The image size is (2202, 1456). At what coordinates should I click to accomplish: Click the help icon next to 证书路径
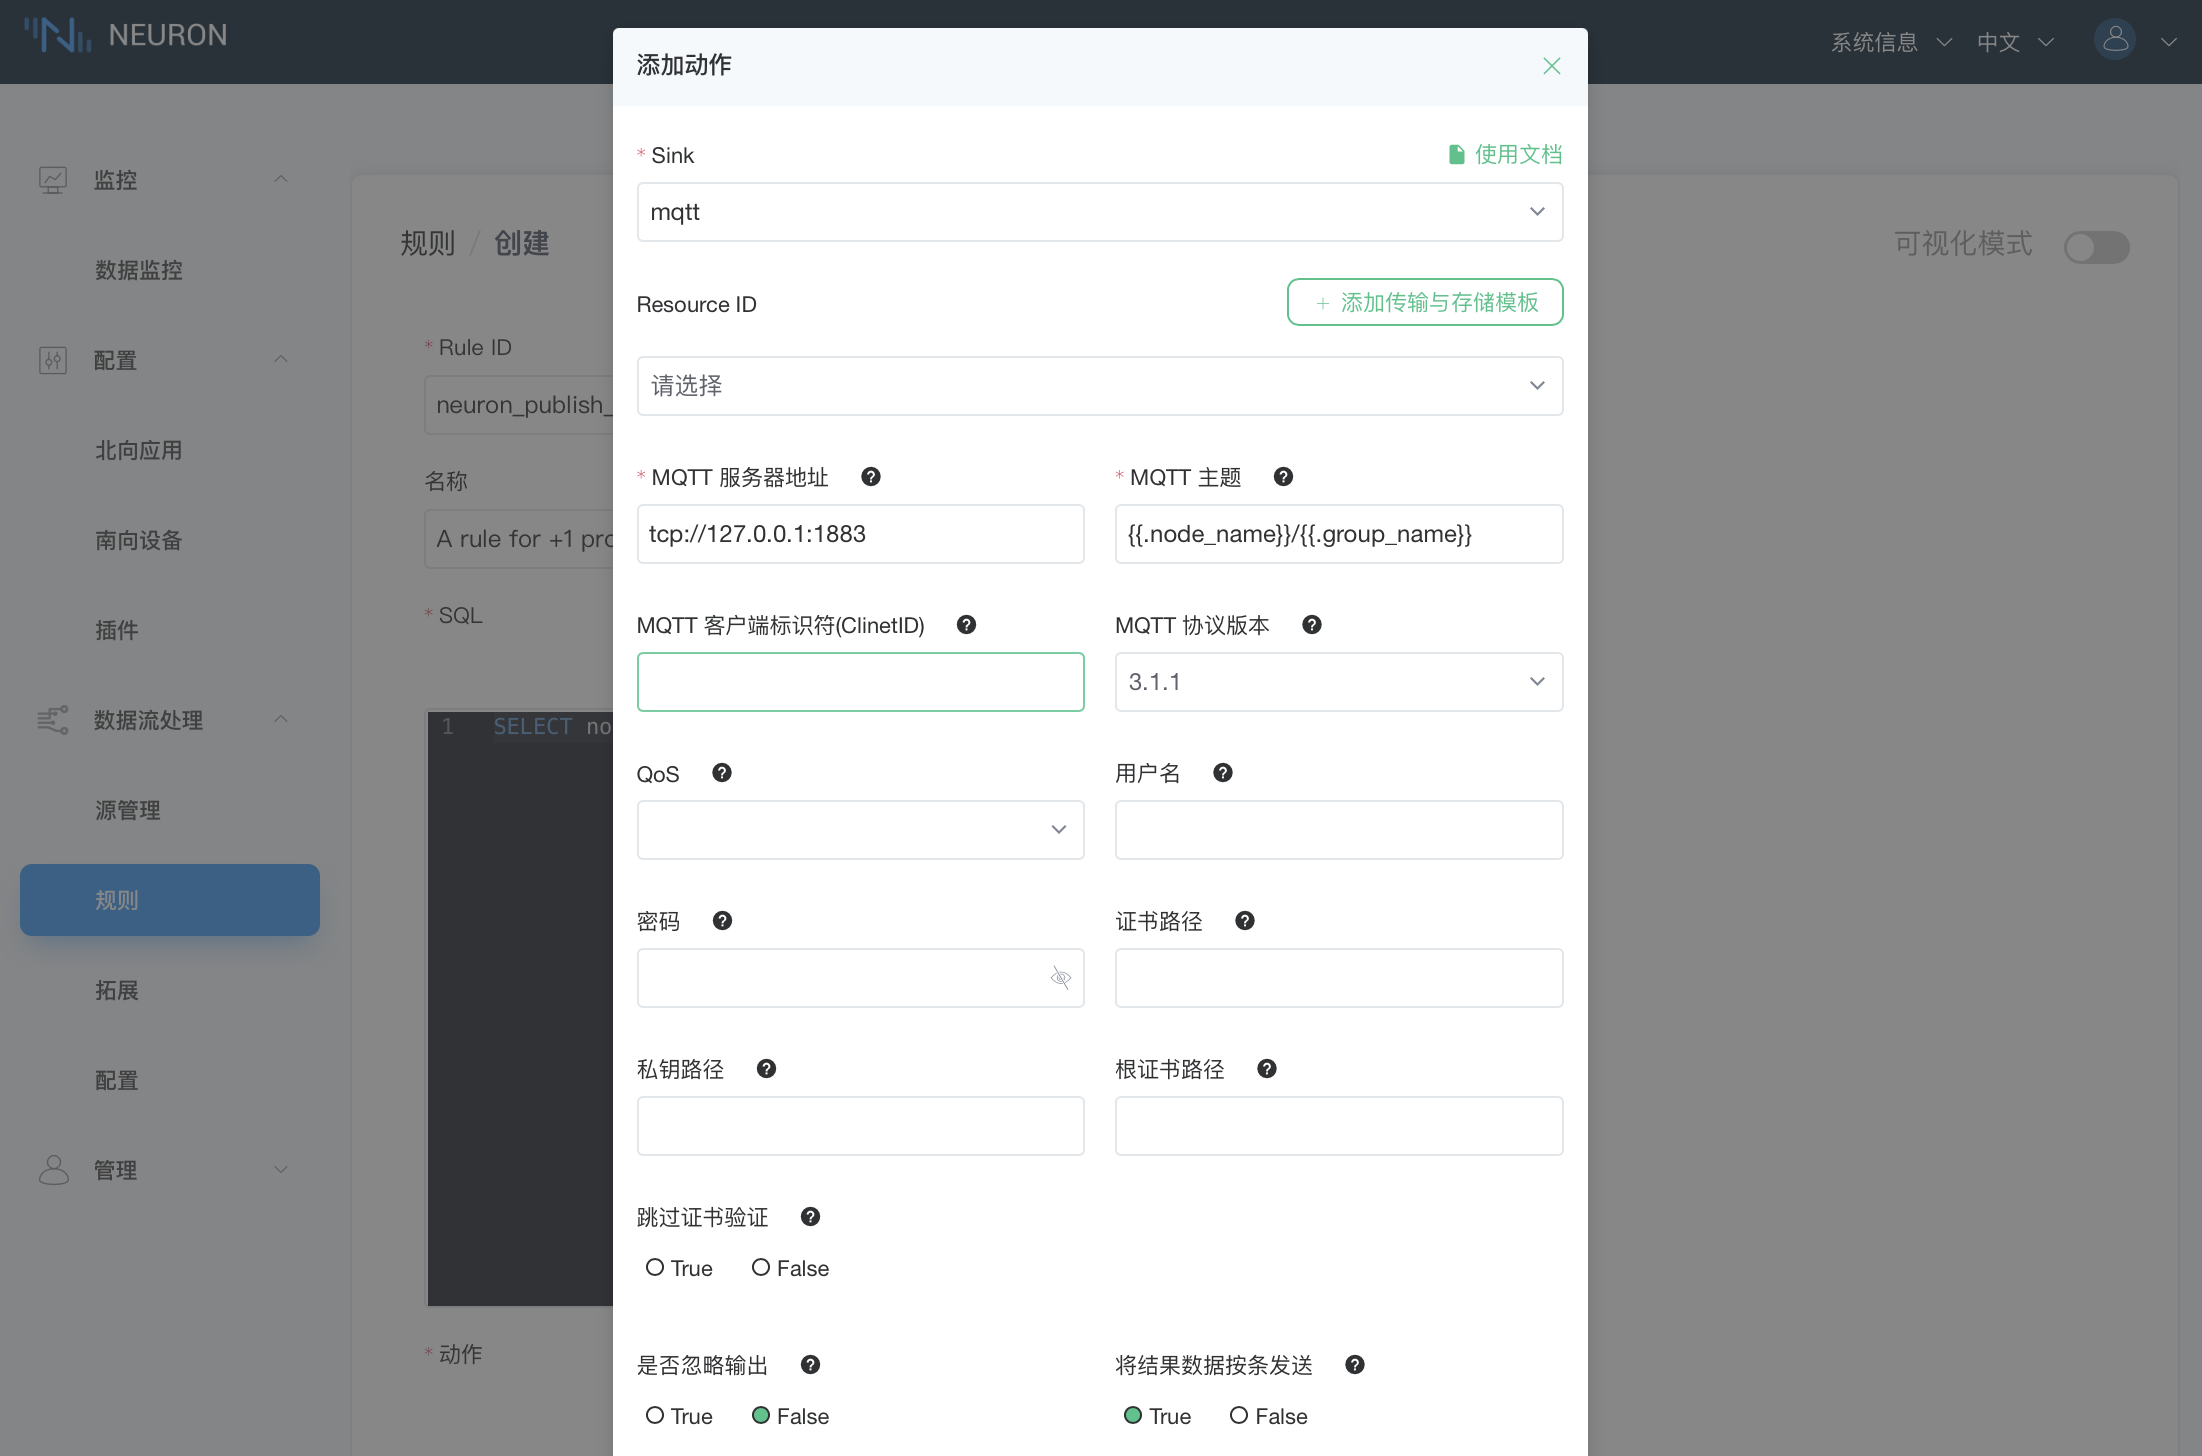point(1244,921)
